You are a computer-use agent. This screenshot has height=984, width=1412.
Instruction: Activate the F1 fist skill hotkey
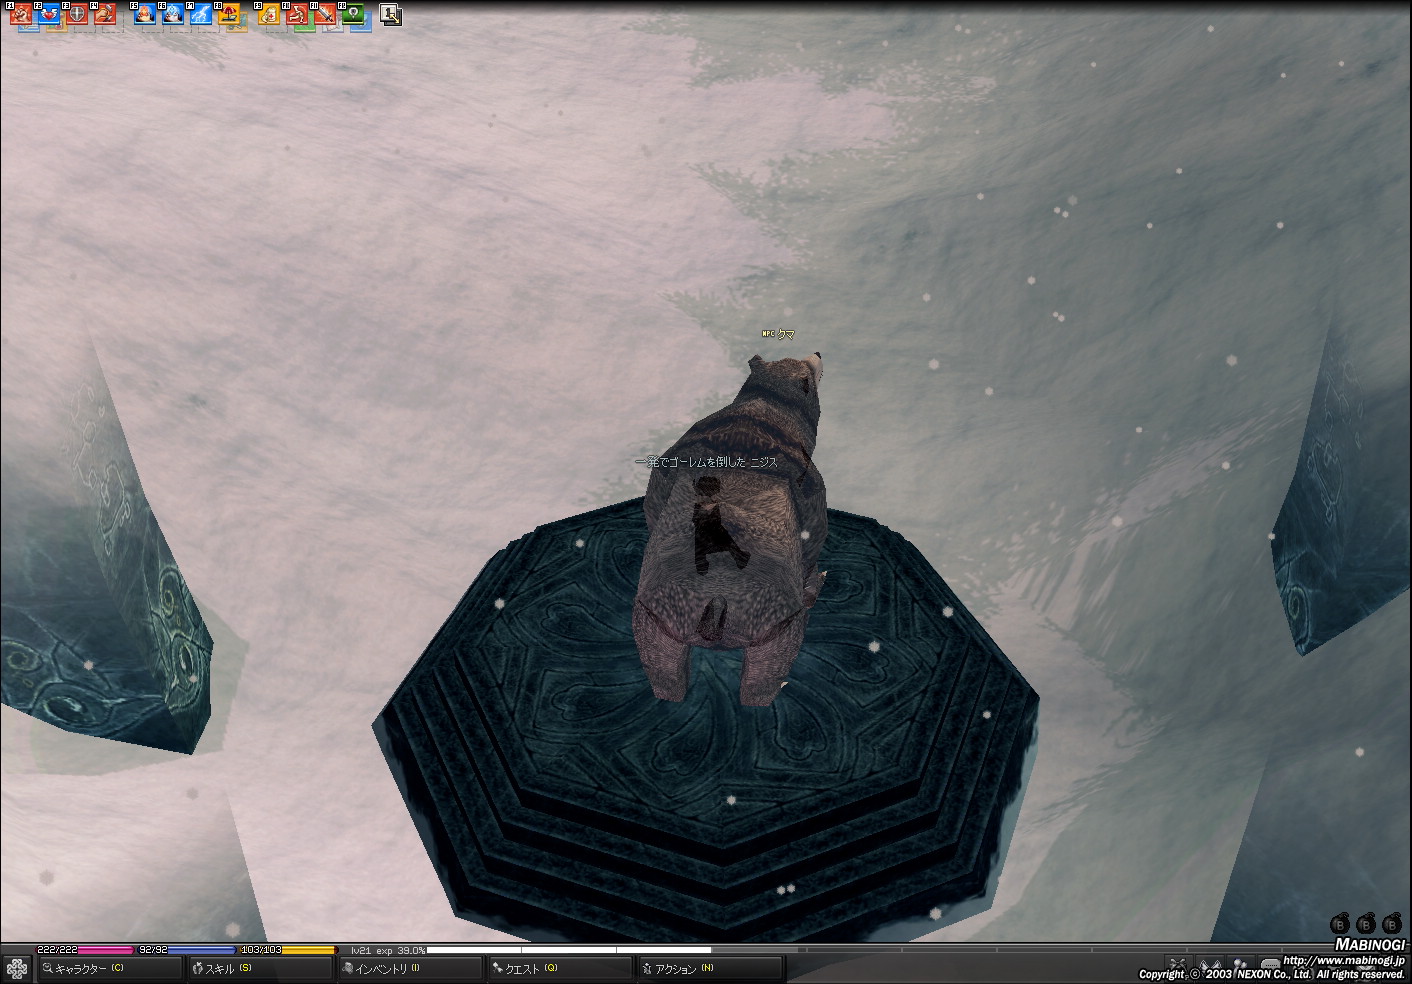pos(22,15)
